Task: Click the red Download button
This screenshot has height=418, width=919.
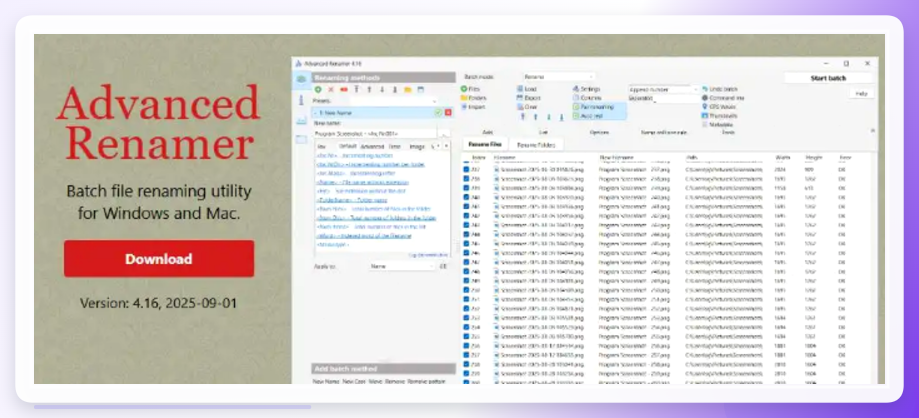Action: coord(159,259)
